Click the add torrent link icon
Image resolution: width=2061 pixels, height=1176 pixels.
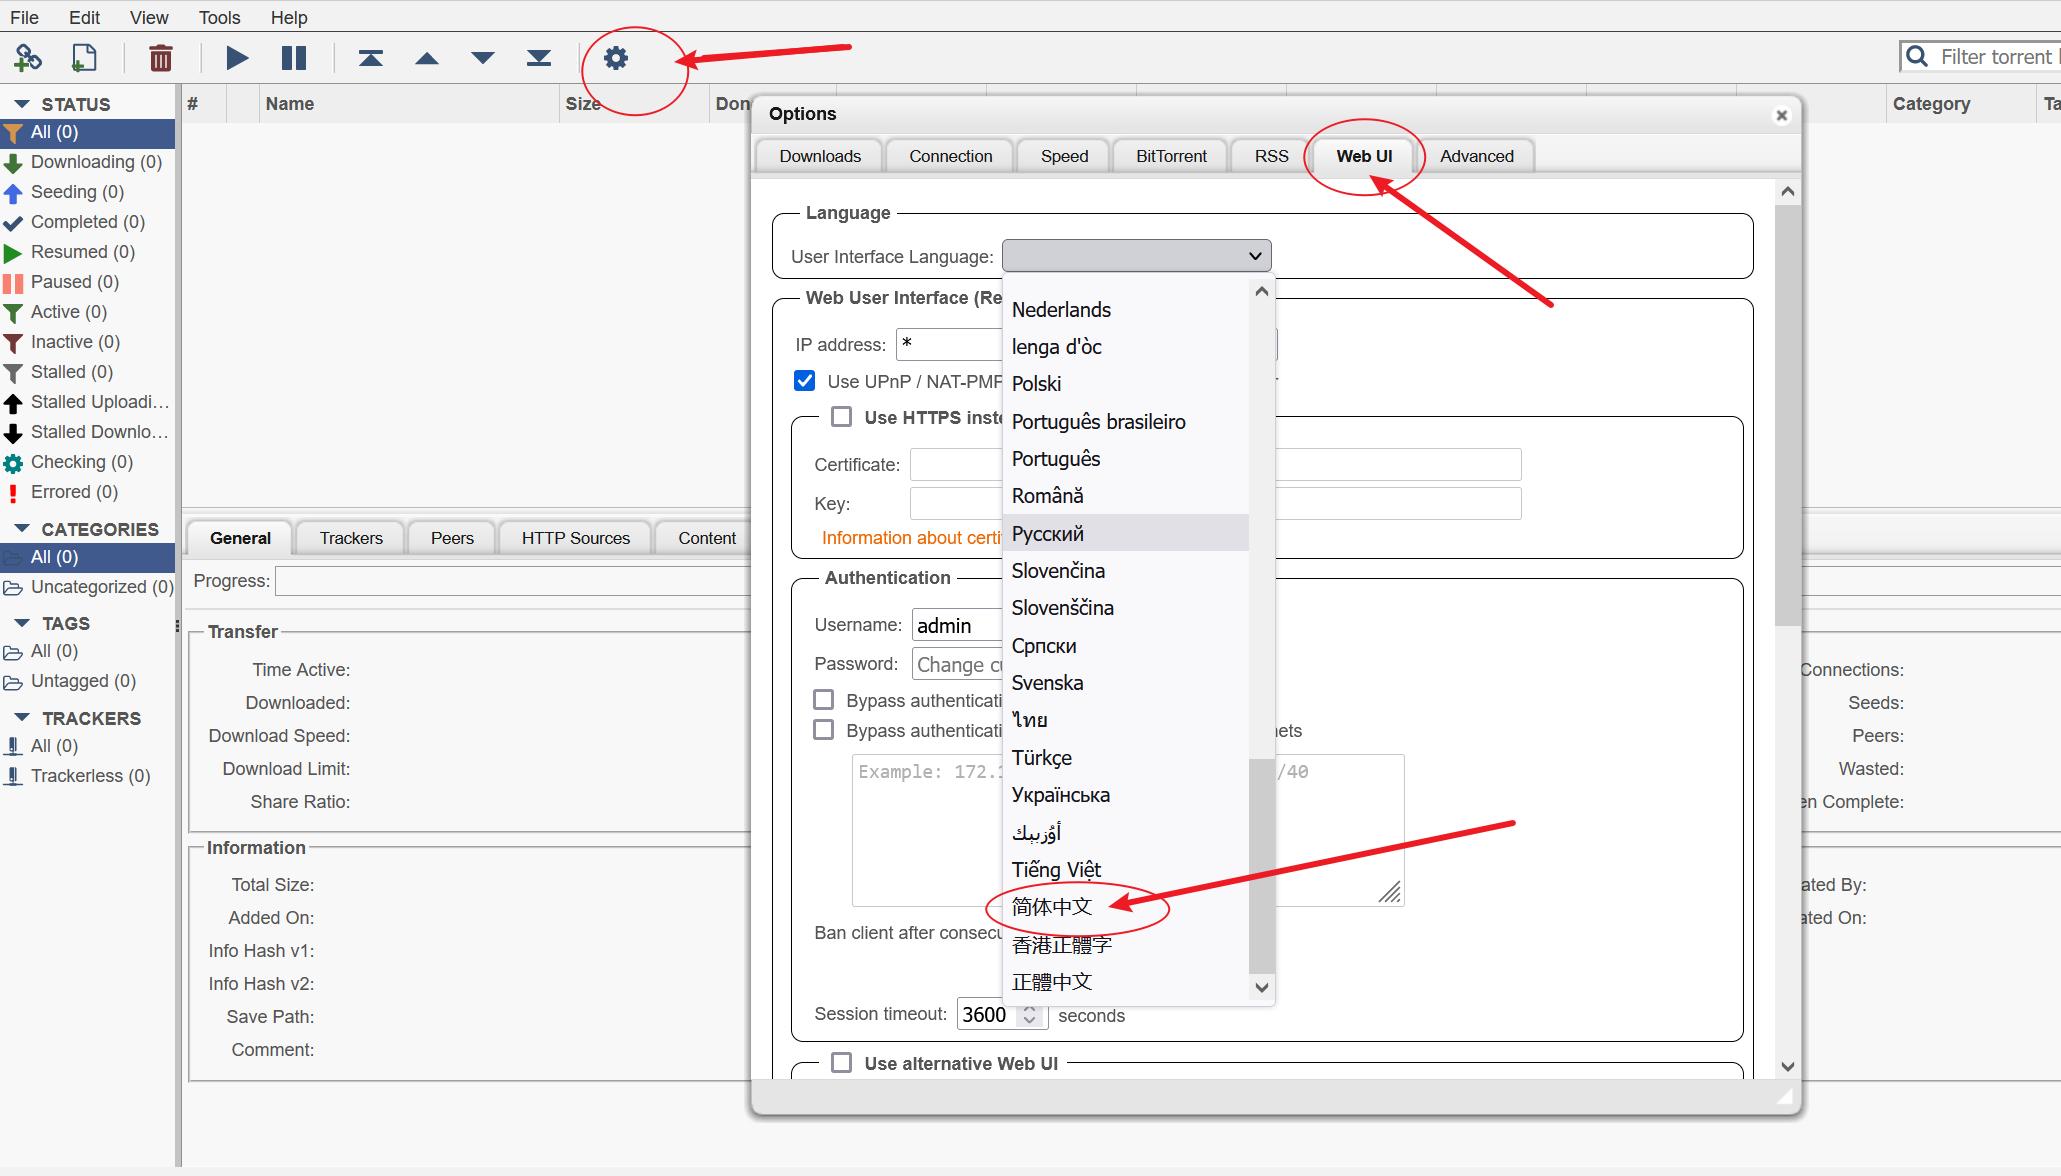(28, 58)
